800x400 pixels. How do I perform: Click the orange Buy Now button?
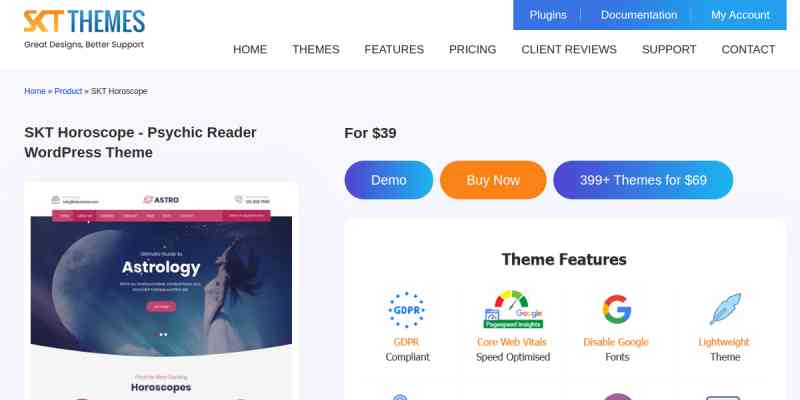493,180
